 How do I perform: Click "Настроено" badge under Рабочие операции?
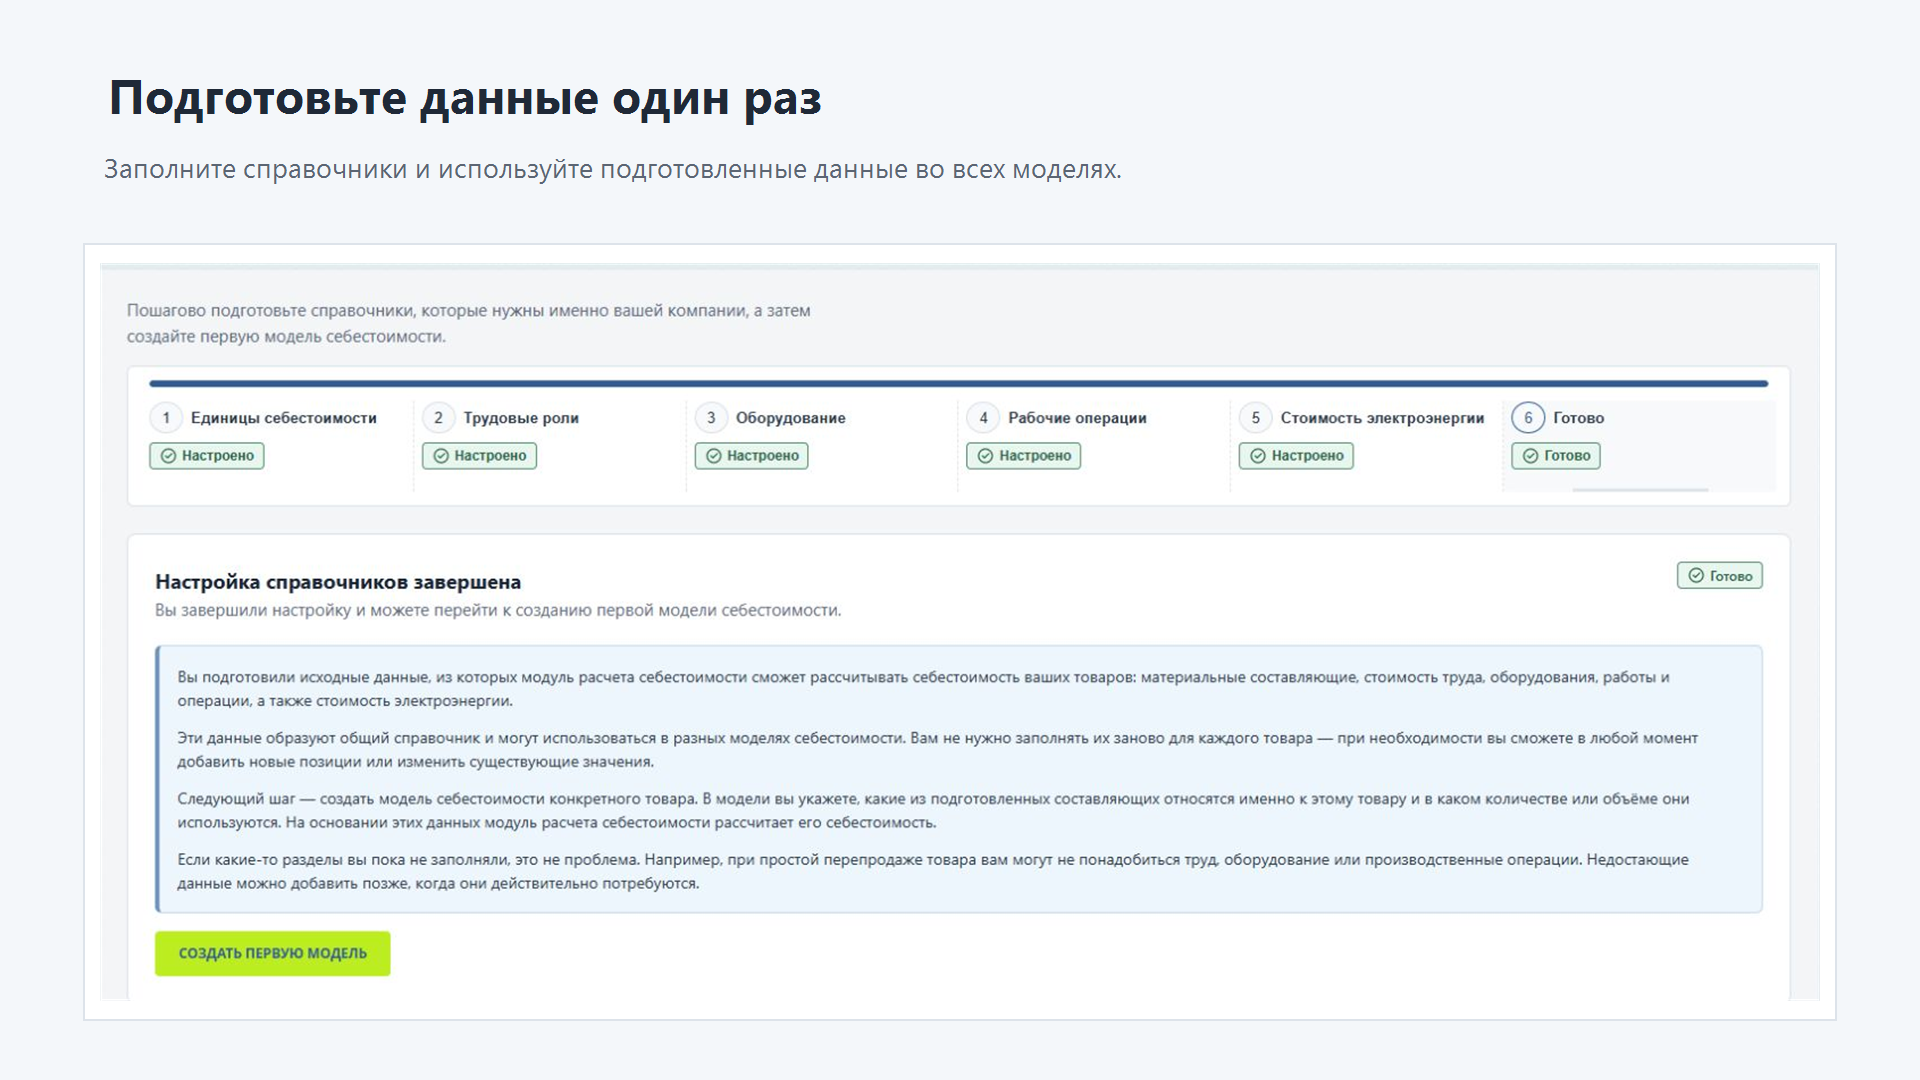pos(1024,456)
